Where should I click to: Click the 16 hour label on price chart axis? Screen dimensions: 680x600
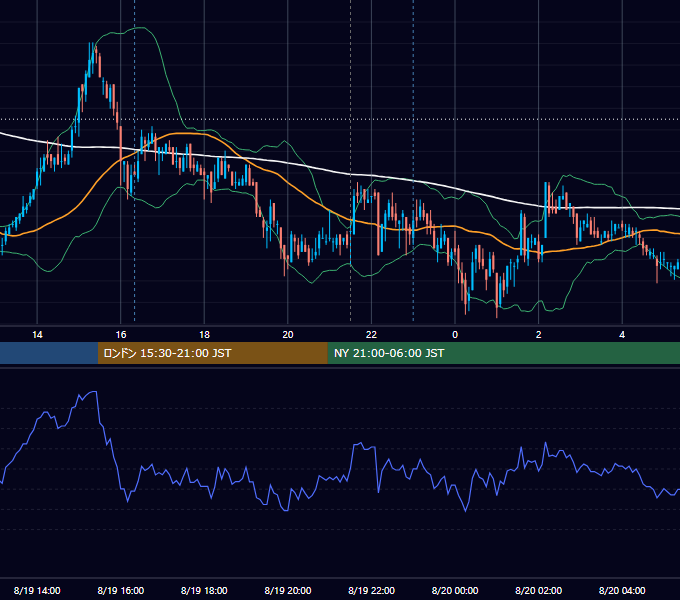(121, 335)
